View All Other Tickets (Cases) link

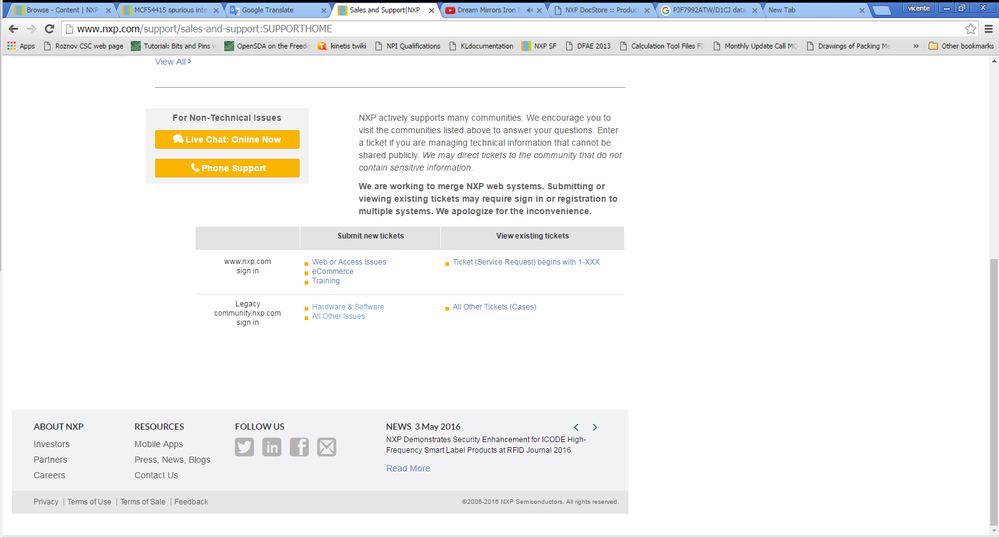click(494, 307)
